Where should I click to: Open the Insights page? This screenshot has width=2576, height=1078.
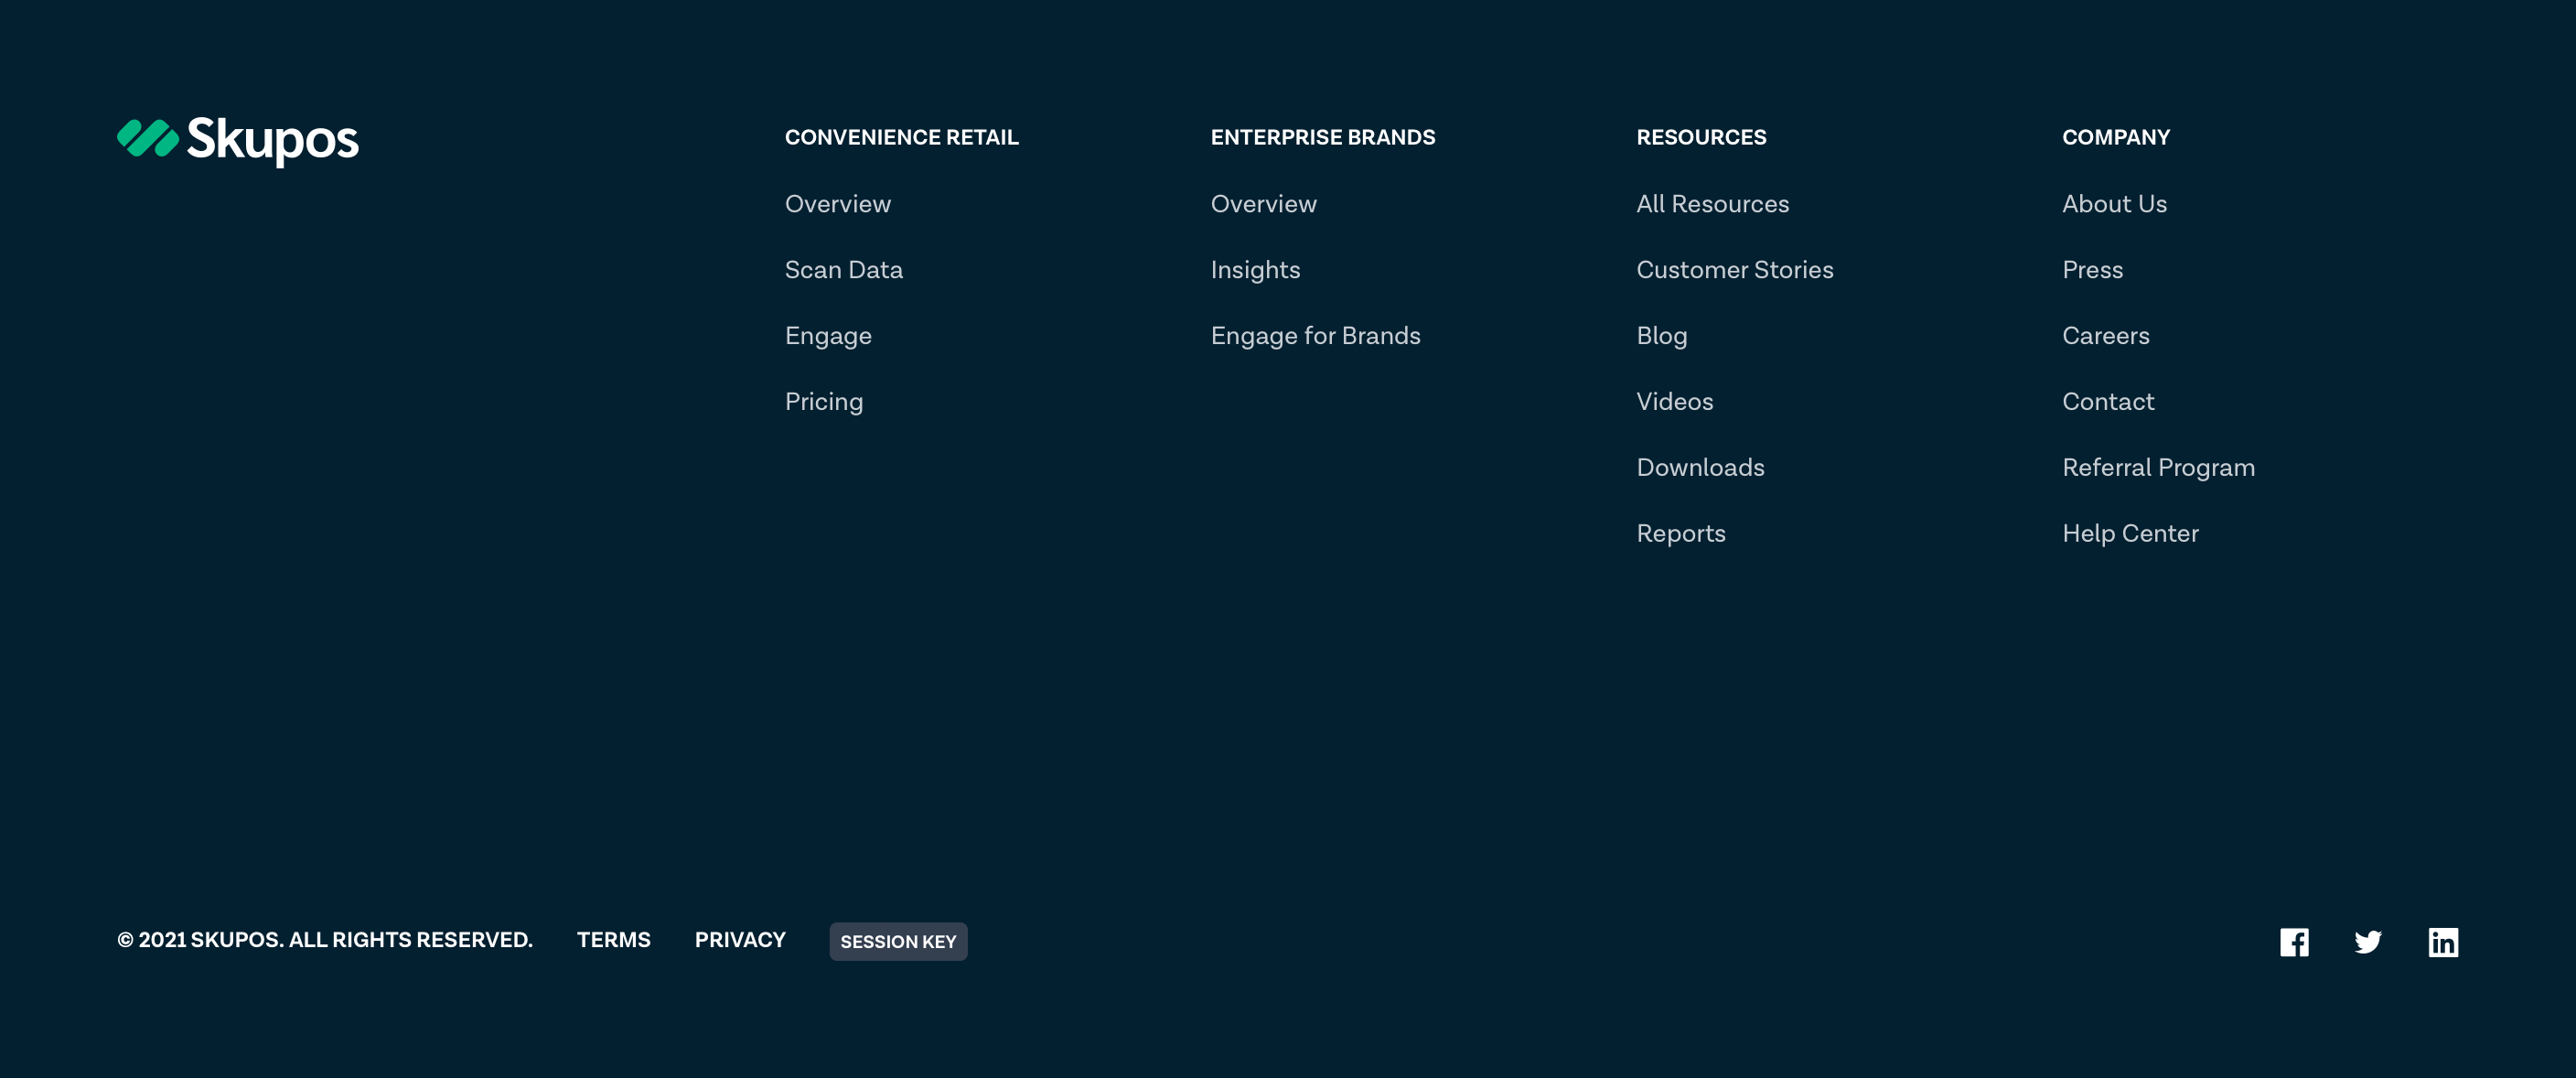tap(1255, 269)
